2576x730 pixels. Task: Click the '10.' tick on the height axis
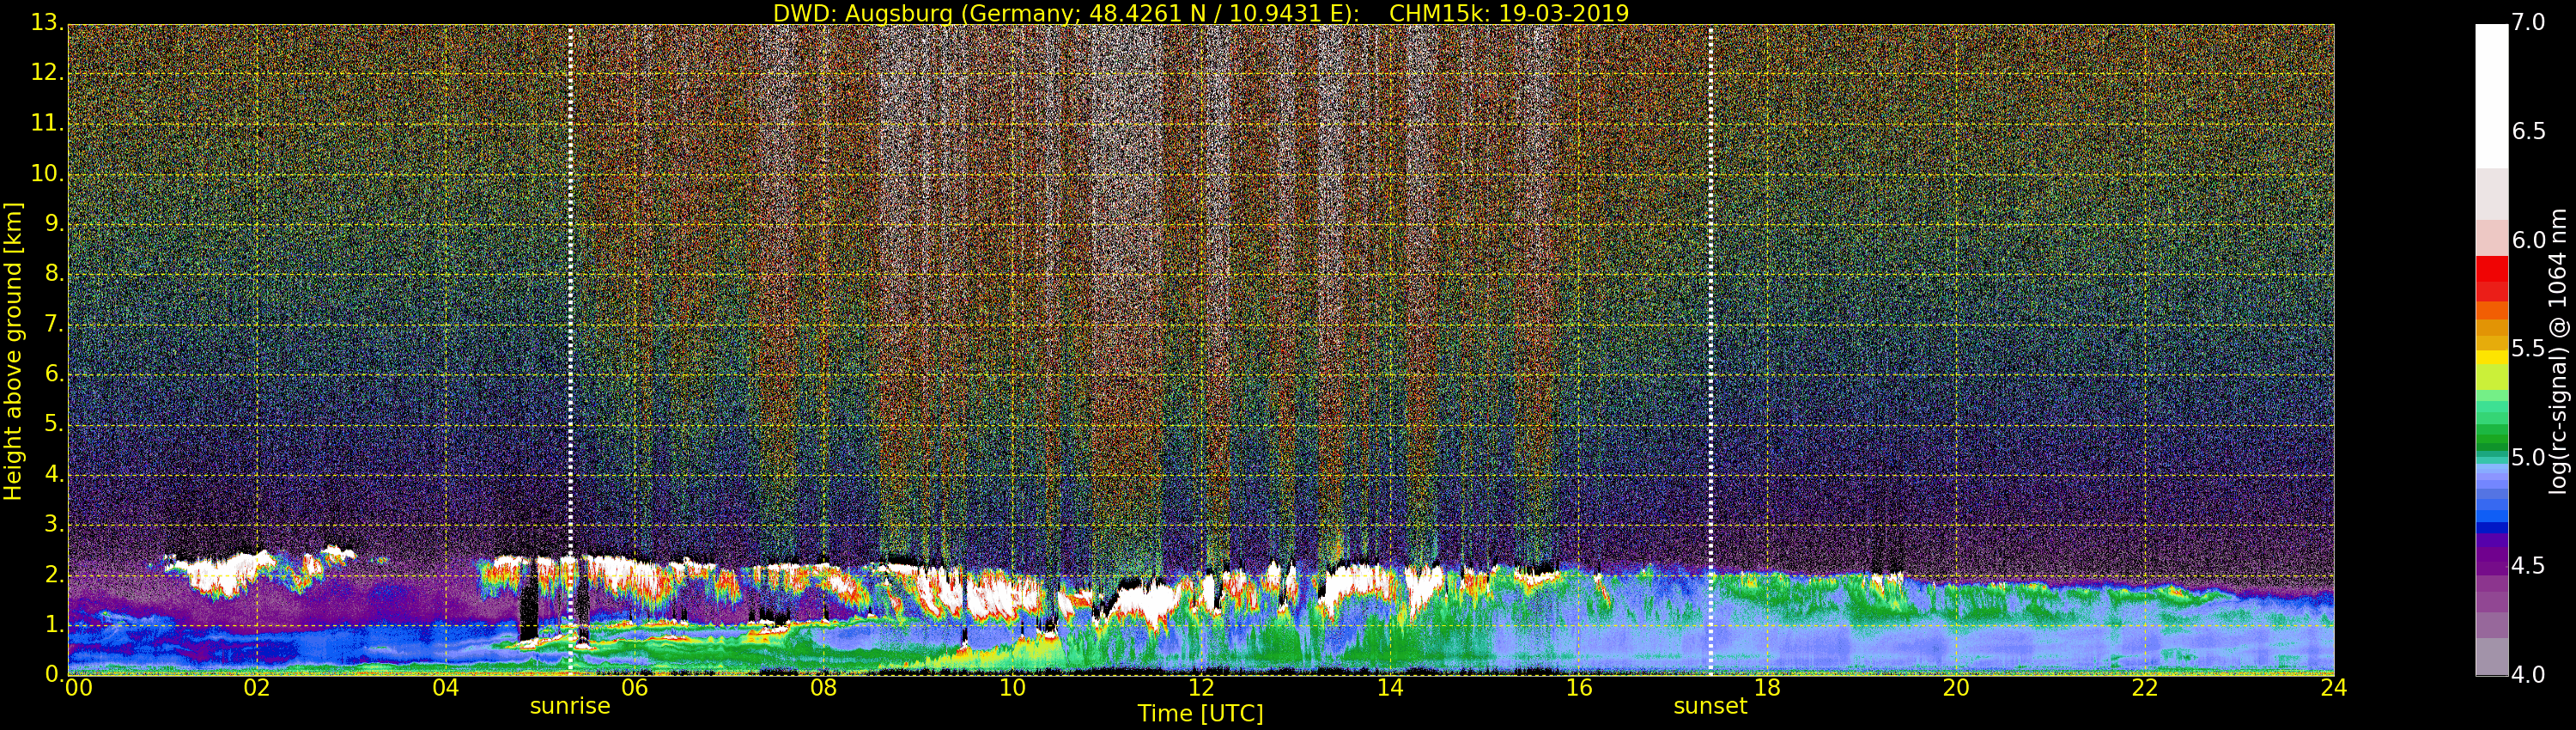pyautogui.click(x=46, y=173)
